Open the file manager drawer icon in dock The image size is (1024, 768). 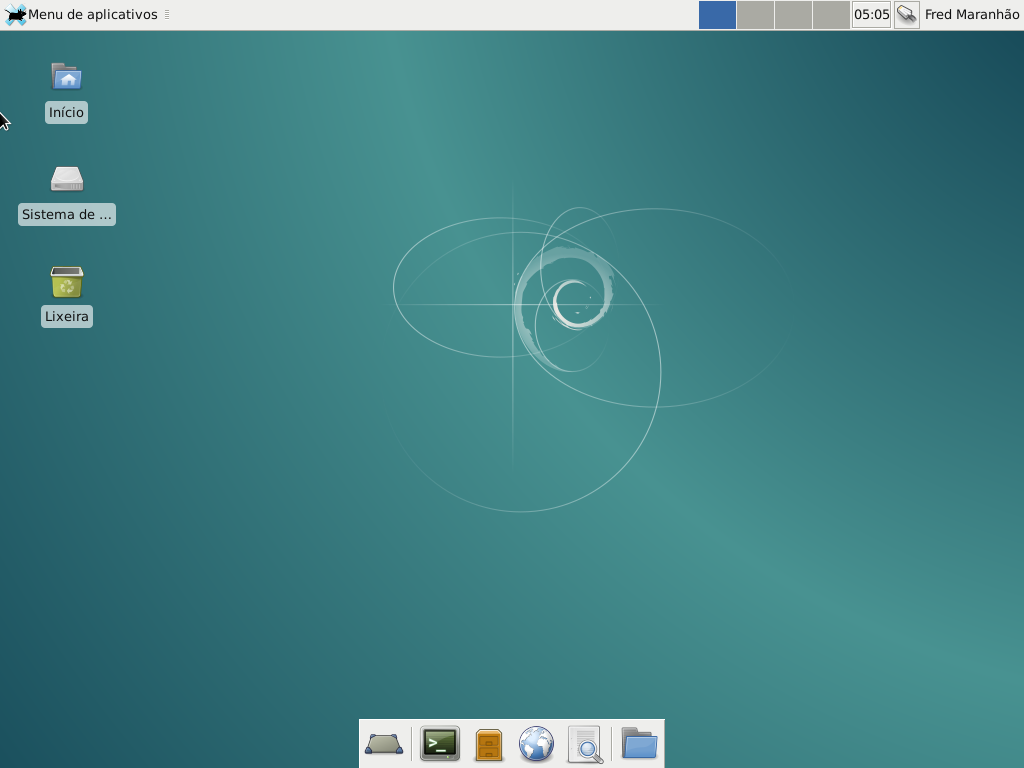click(488, 744)
